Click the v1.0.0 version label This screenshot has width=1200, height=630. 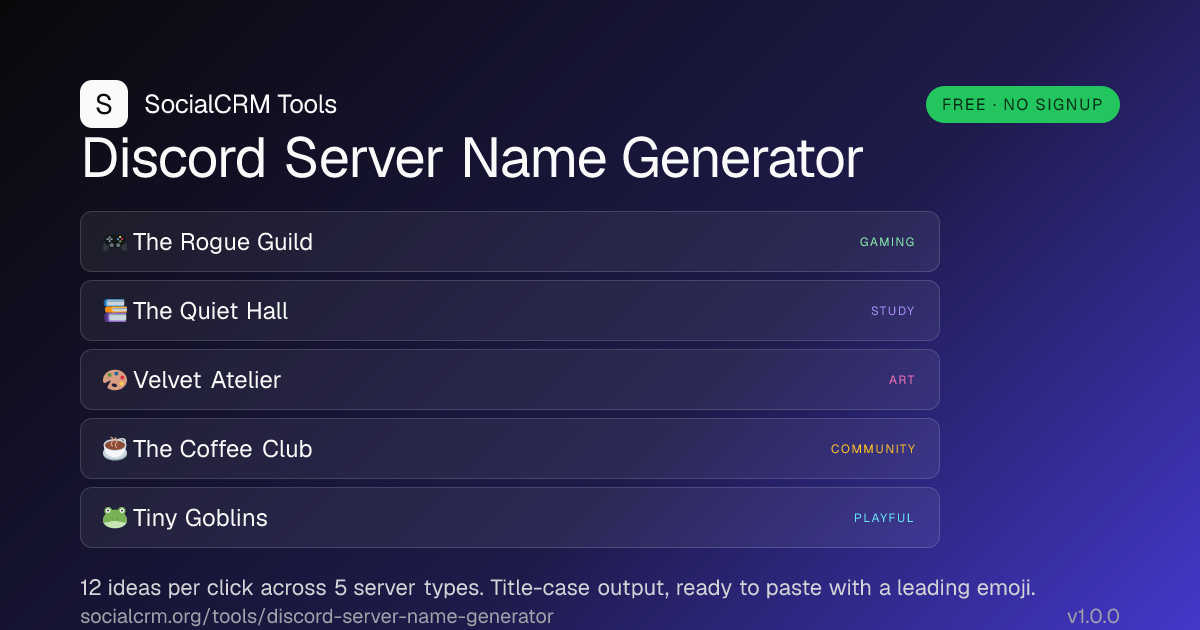1093,616
